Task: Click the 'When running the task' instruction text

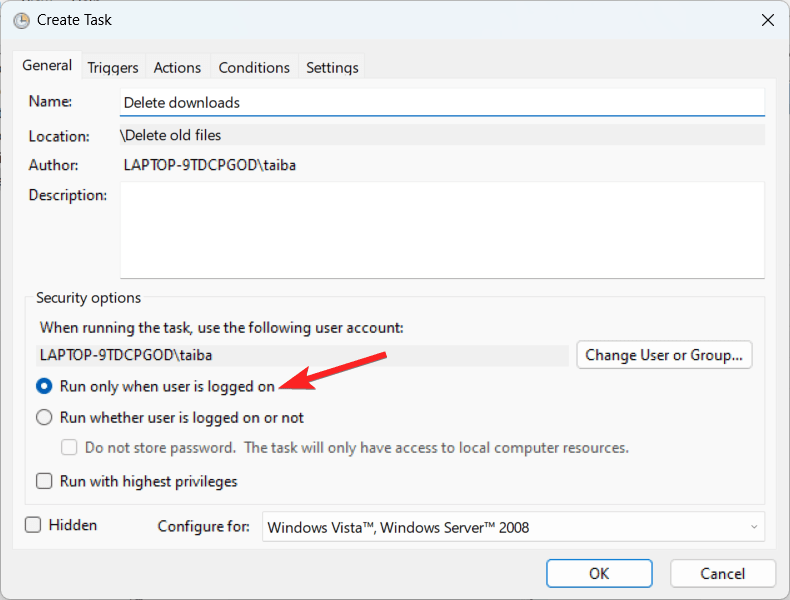Action: point(222,328)
